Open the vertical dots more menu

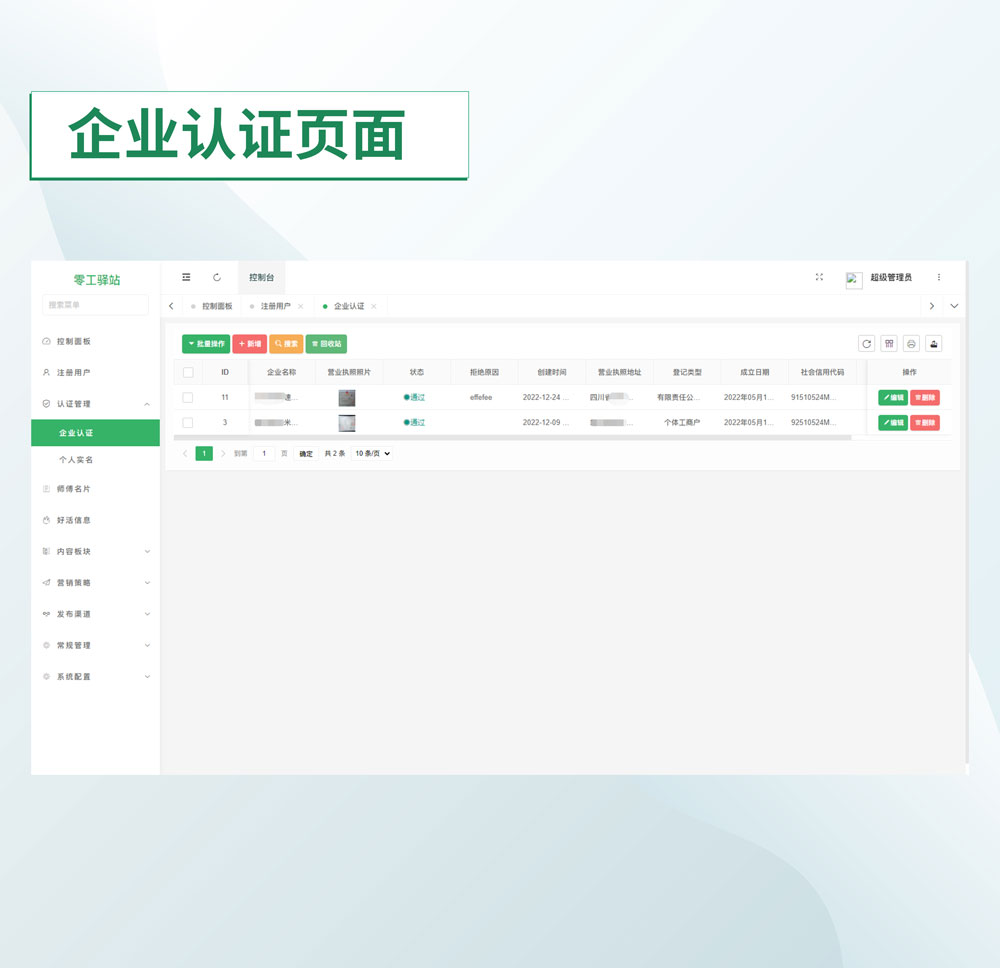point(938,277)
